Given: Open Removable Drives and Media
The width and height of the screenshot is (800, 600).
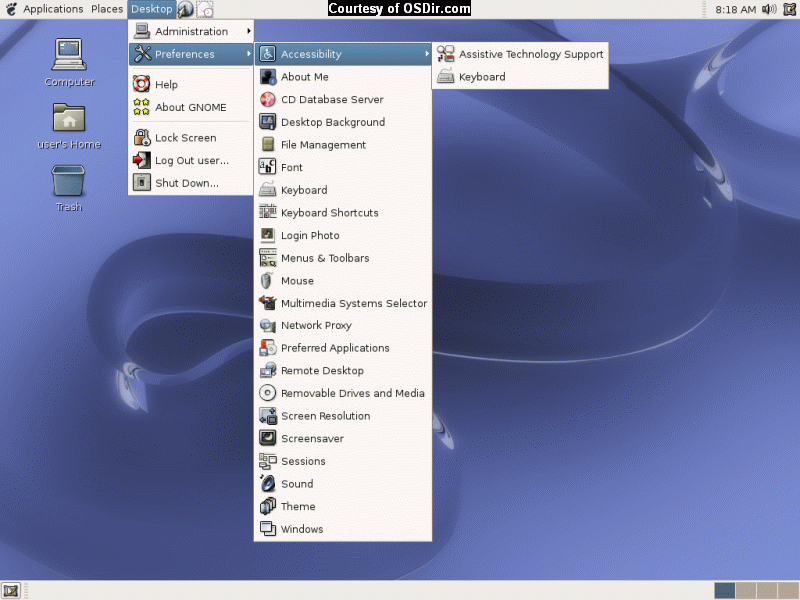Looking at the screenshot, I should pyautogui.click(x=343, y=393).
